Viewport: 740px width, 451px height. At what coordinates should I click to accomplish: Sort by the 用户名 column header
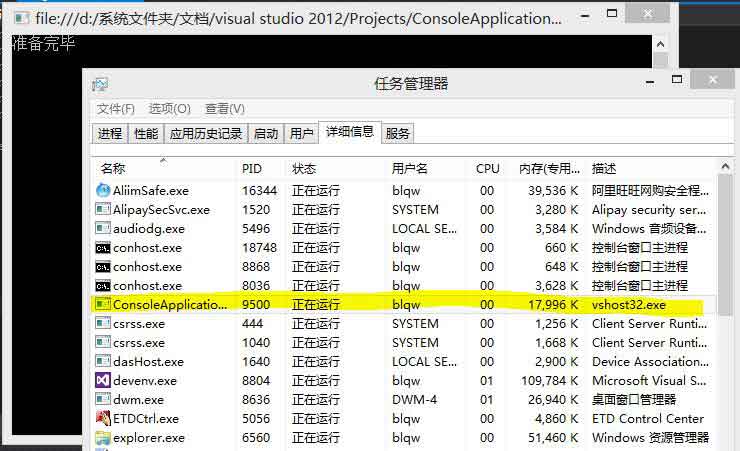pyautogui.click(x=410, y=169)
